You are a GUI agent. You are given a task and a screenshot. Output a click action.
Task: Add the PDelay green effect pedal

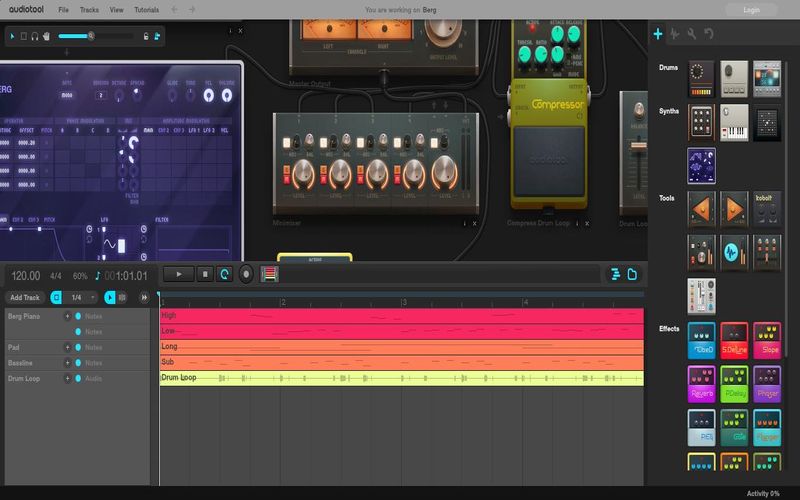(x=734, y=384)
